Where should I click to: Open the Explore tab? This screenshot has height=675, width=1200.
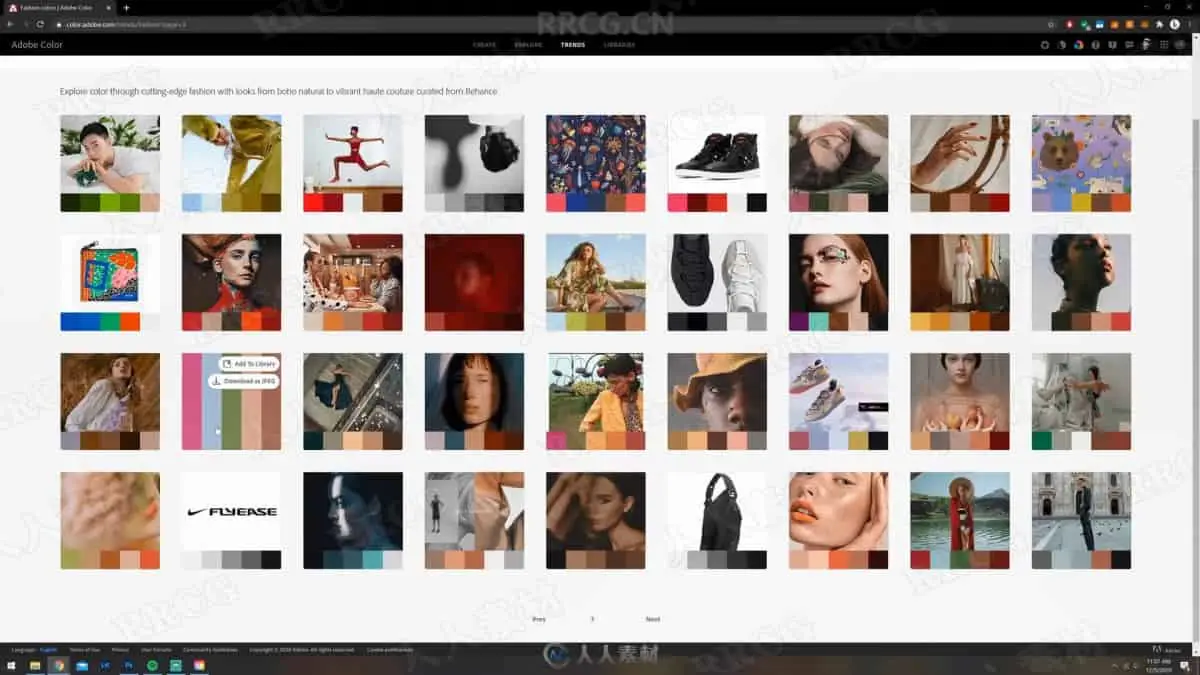pyautogui.click(x=528, y=45)
